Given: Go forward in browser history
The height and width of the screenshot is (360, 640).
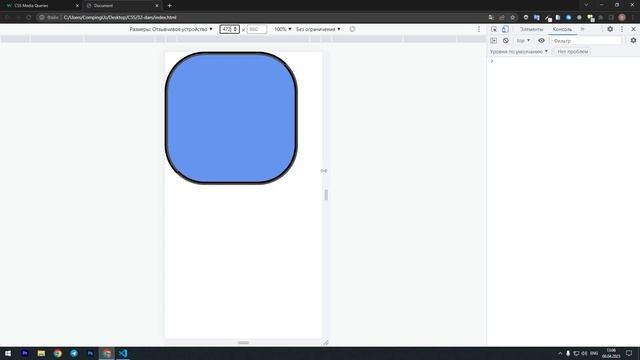Looking at the screenshot, I should 18,18.
